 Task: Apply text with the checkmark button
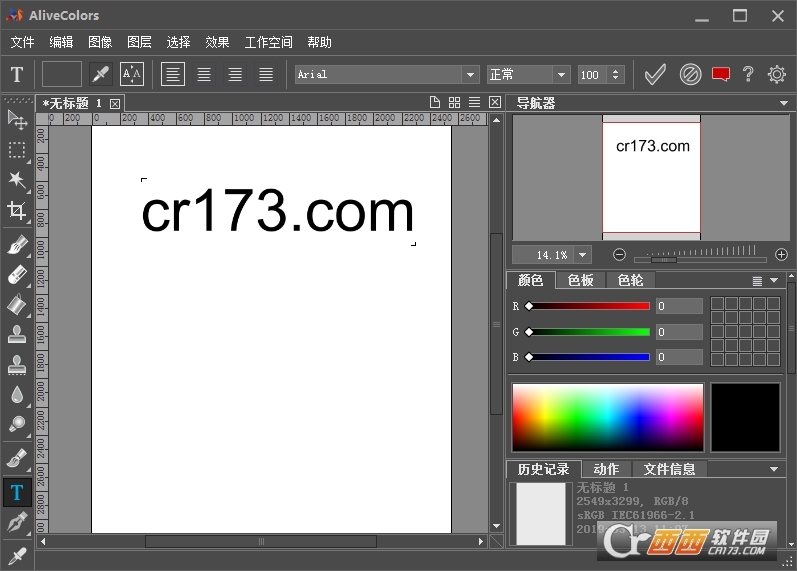pyautogui.click(x=655, y=75)
